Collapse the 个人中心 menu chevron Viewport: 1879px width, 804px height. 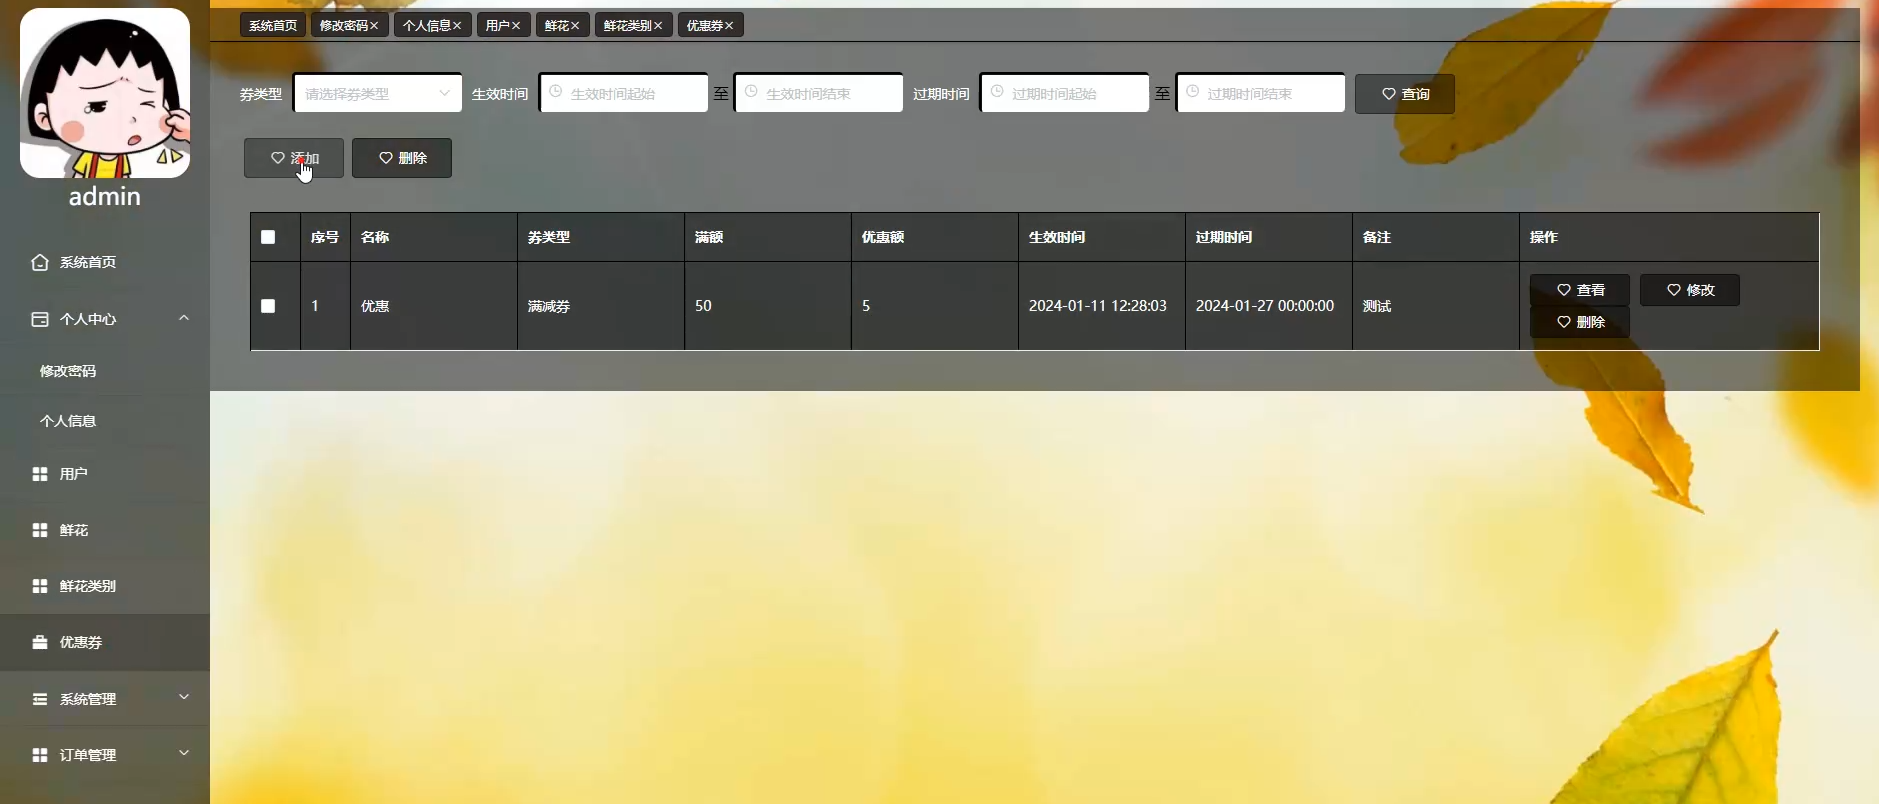[184, 318]
